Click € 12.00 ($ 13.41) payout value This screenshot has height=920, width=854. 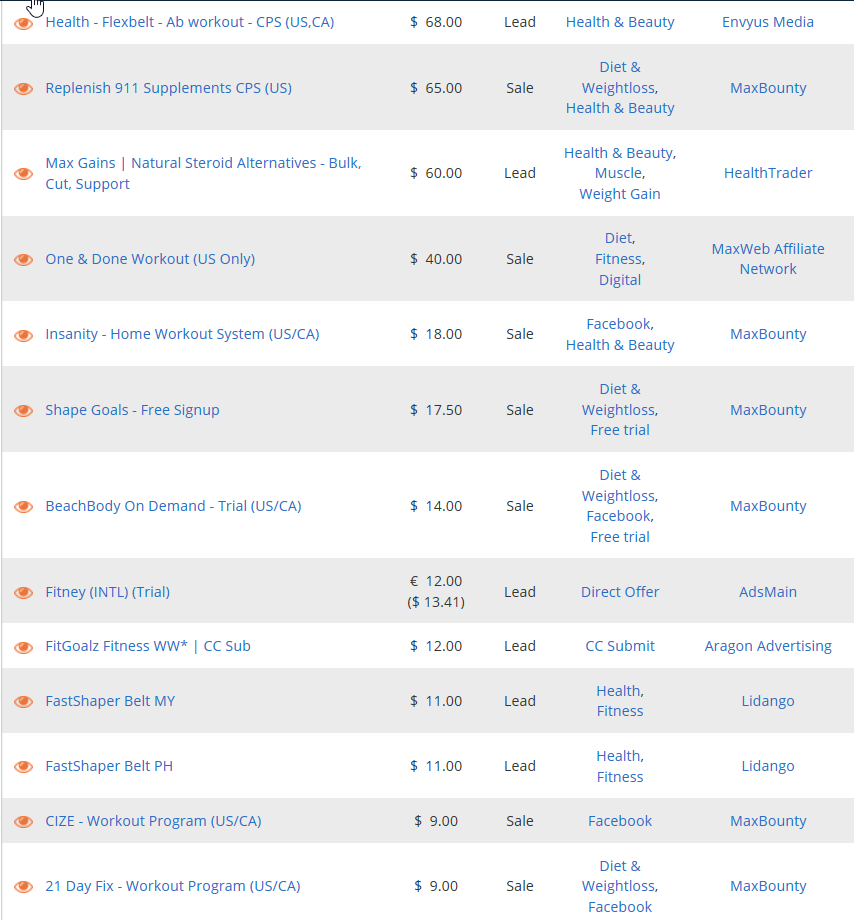436,591
